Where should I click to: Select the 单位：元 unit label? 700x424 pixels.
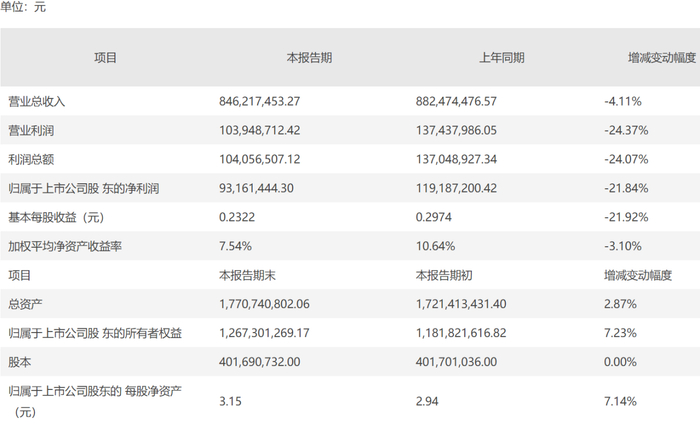point(23,7)
